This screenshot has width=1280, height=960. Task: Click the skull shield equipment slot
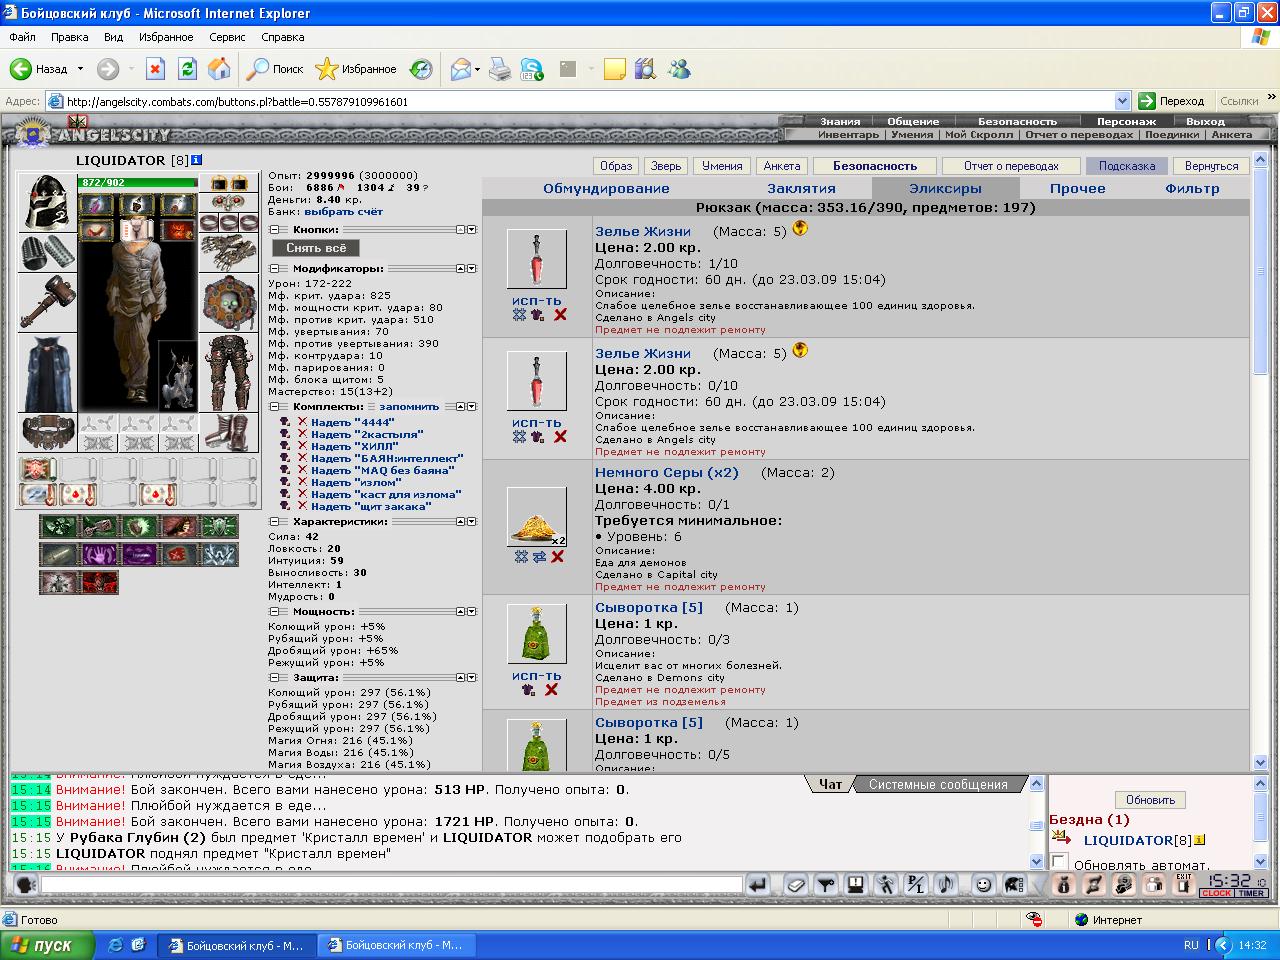229,303
